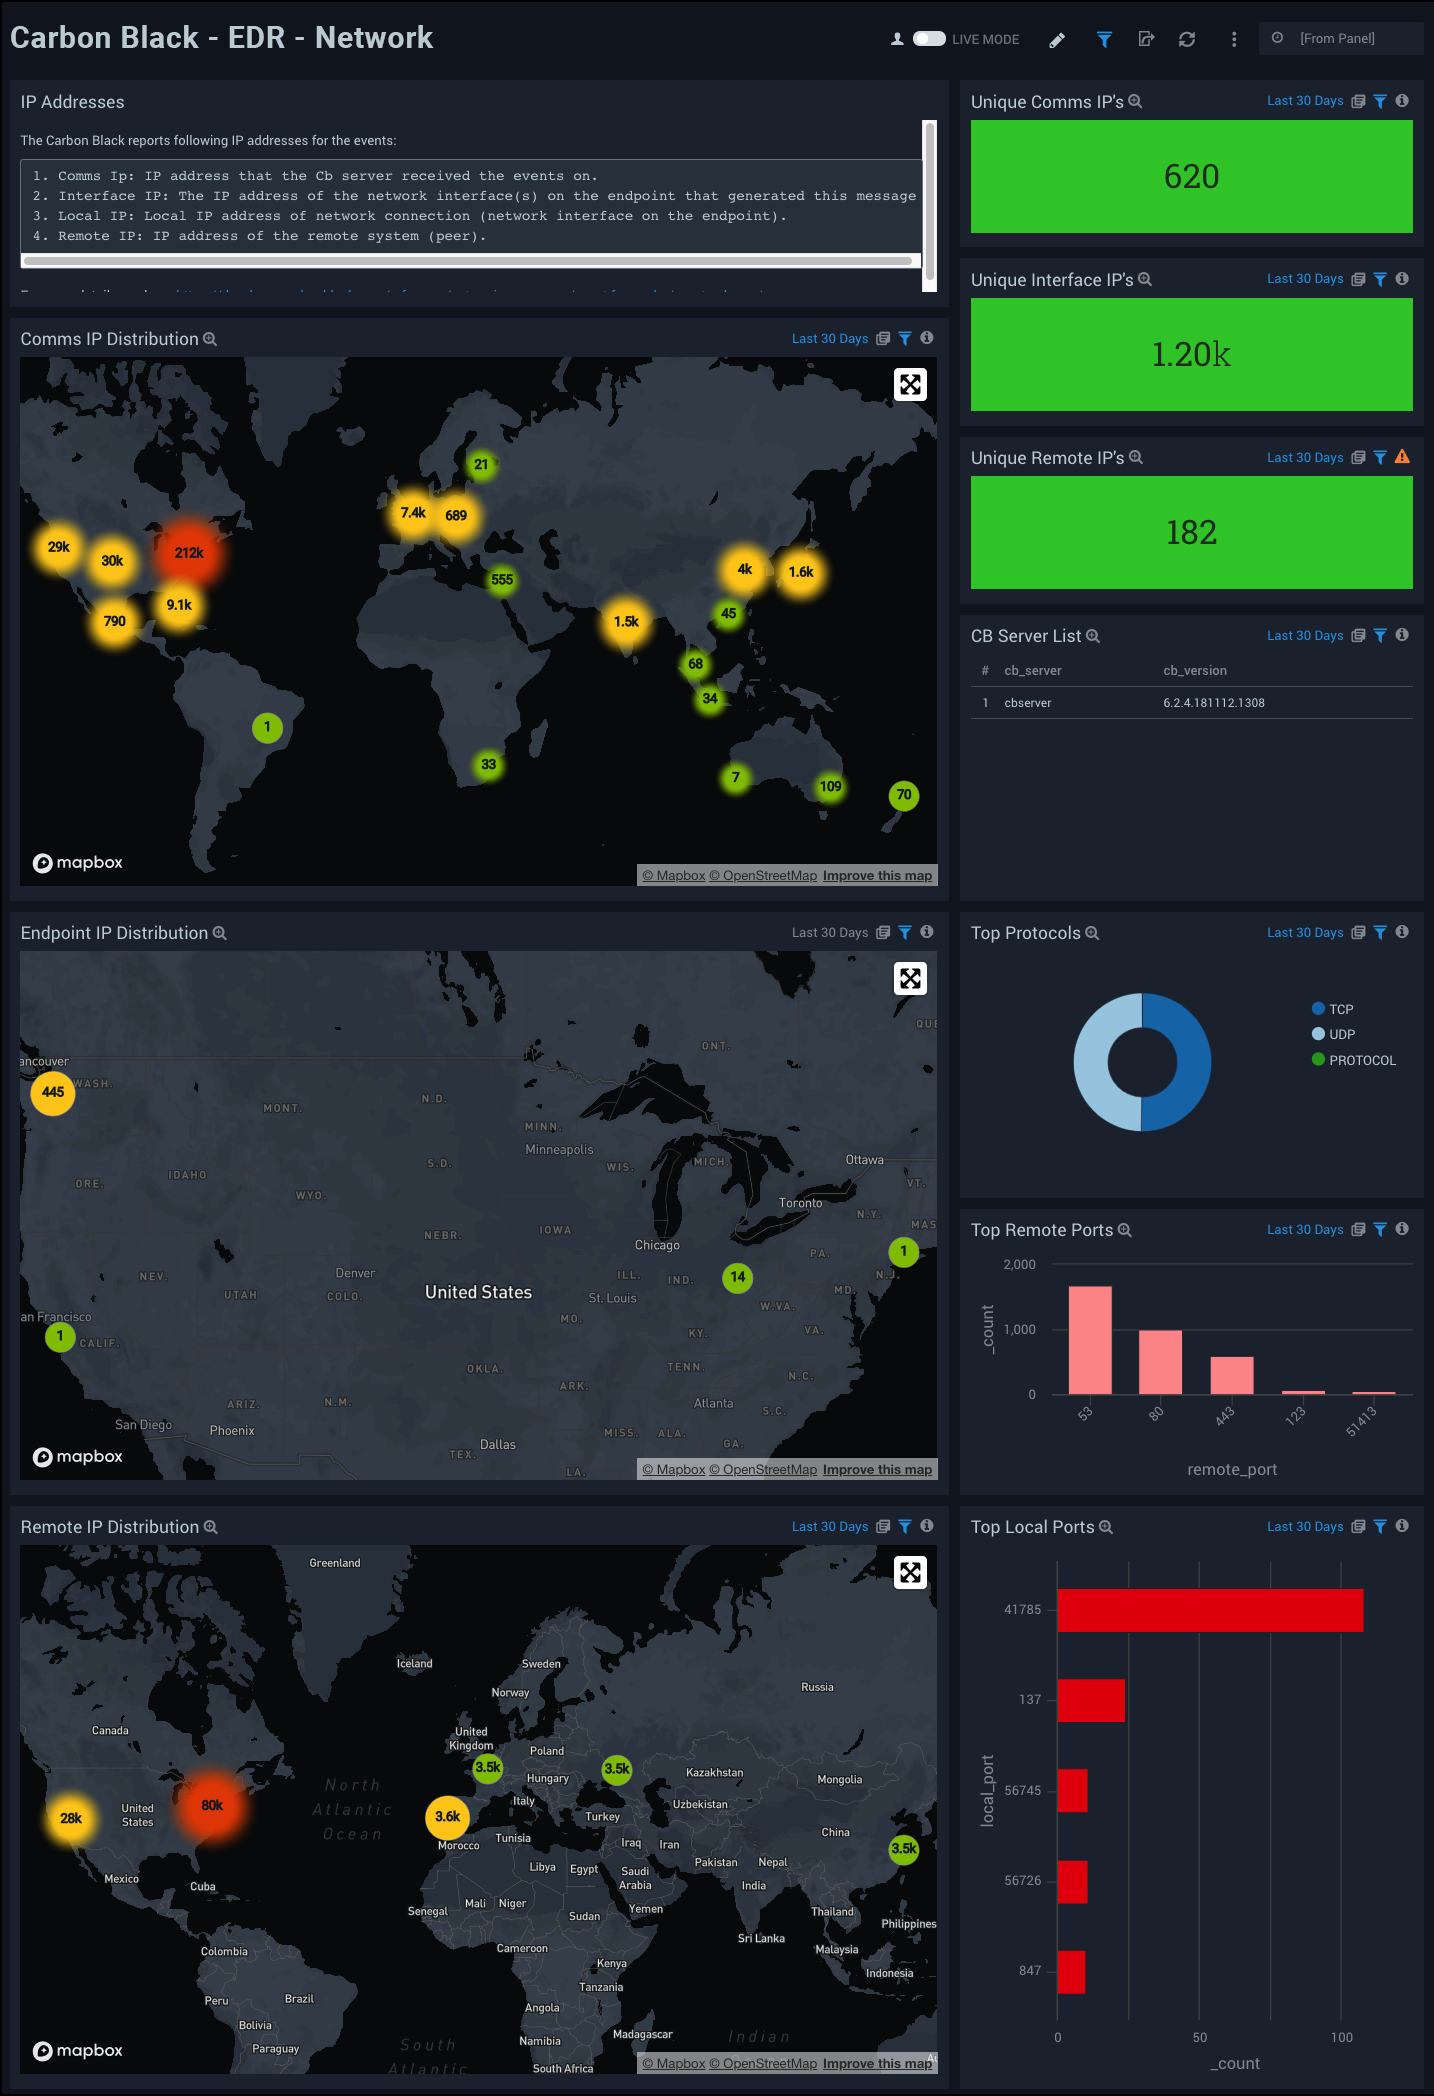1434x2096 pixels.
Task: Click the share dashboard icon
Action: pos(1146,40)
